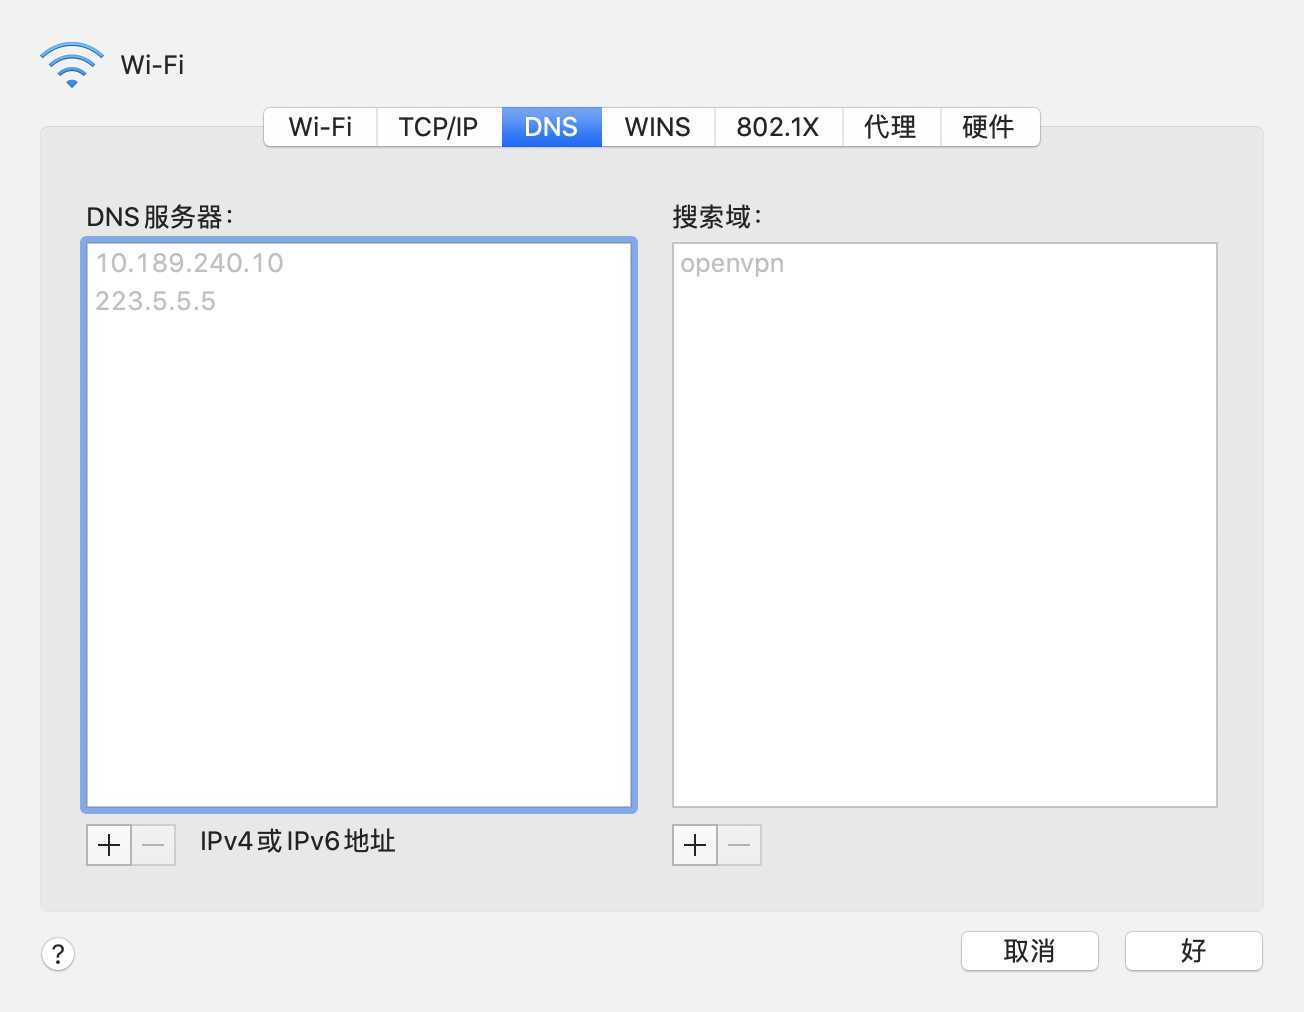This screenshot has height=1012, width=1304.
Task: Click the 取消 cancel button
Action: click(1030, 951)
